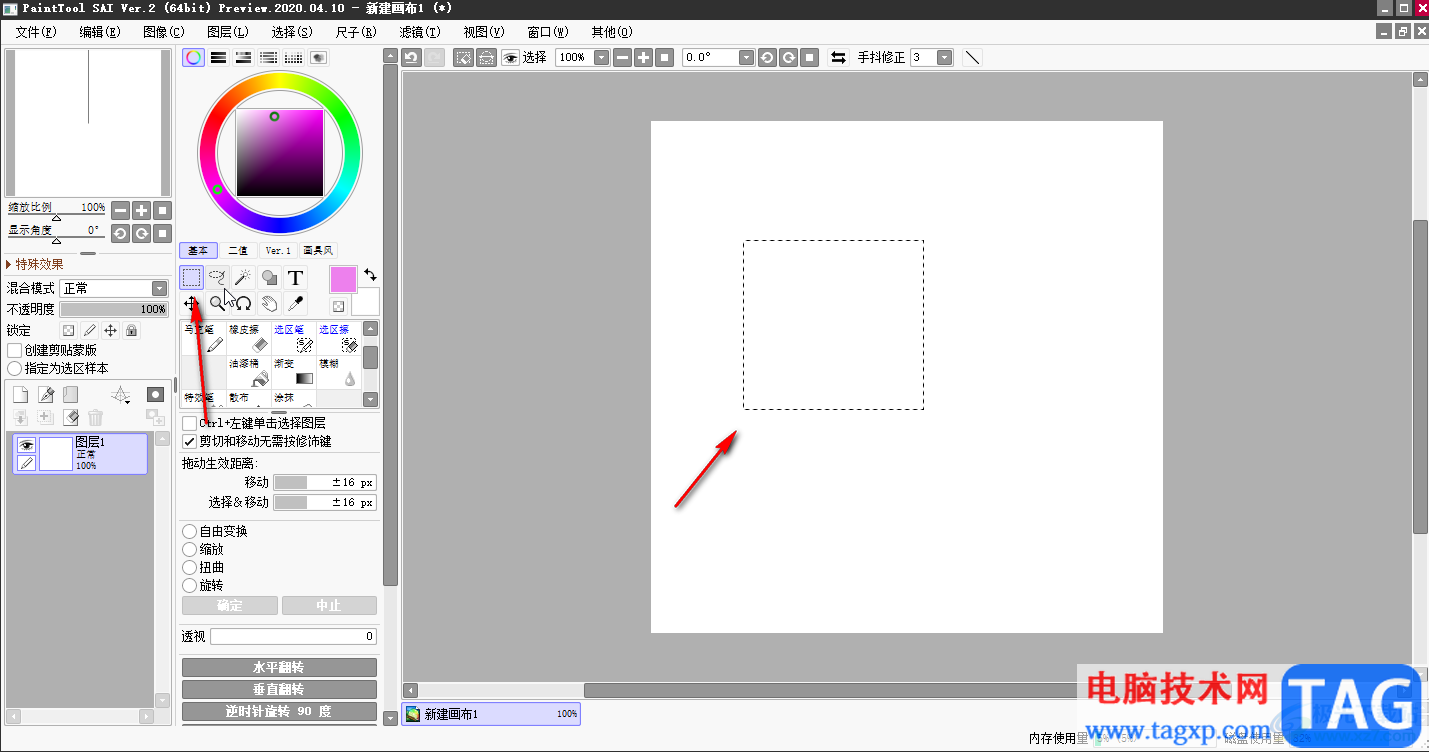Create a new layer folder

click(71, 395)
